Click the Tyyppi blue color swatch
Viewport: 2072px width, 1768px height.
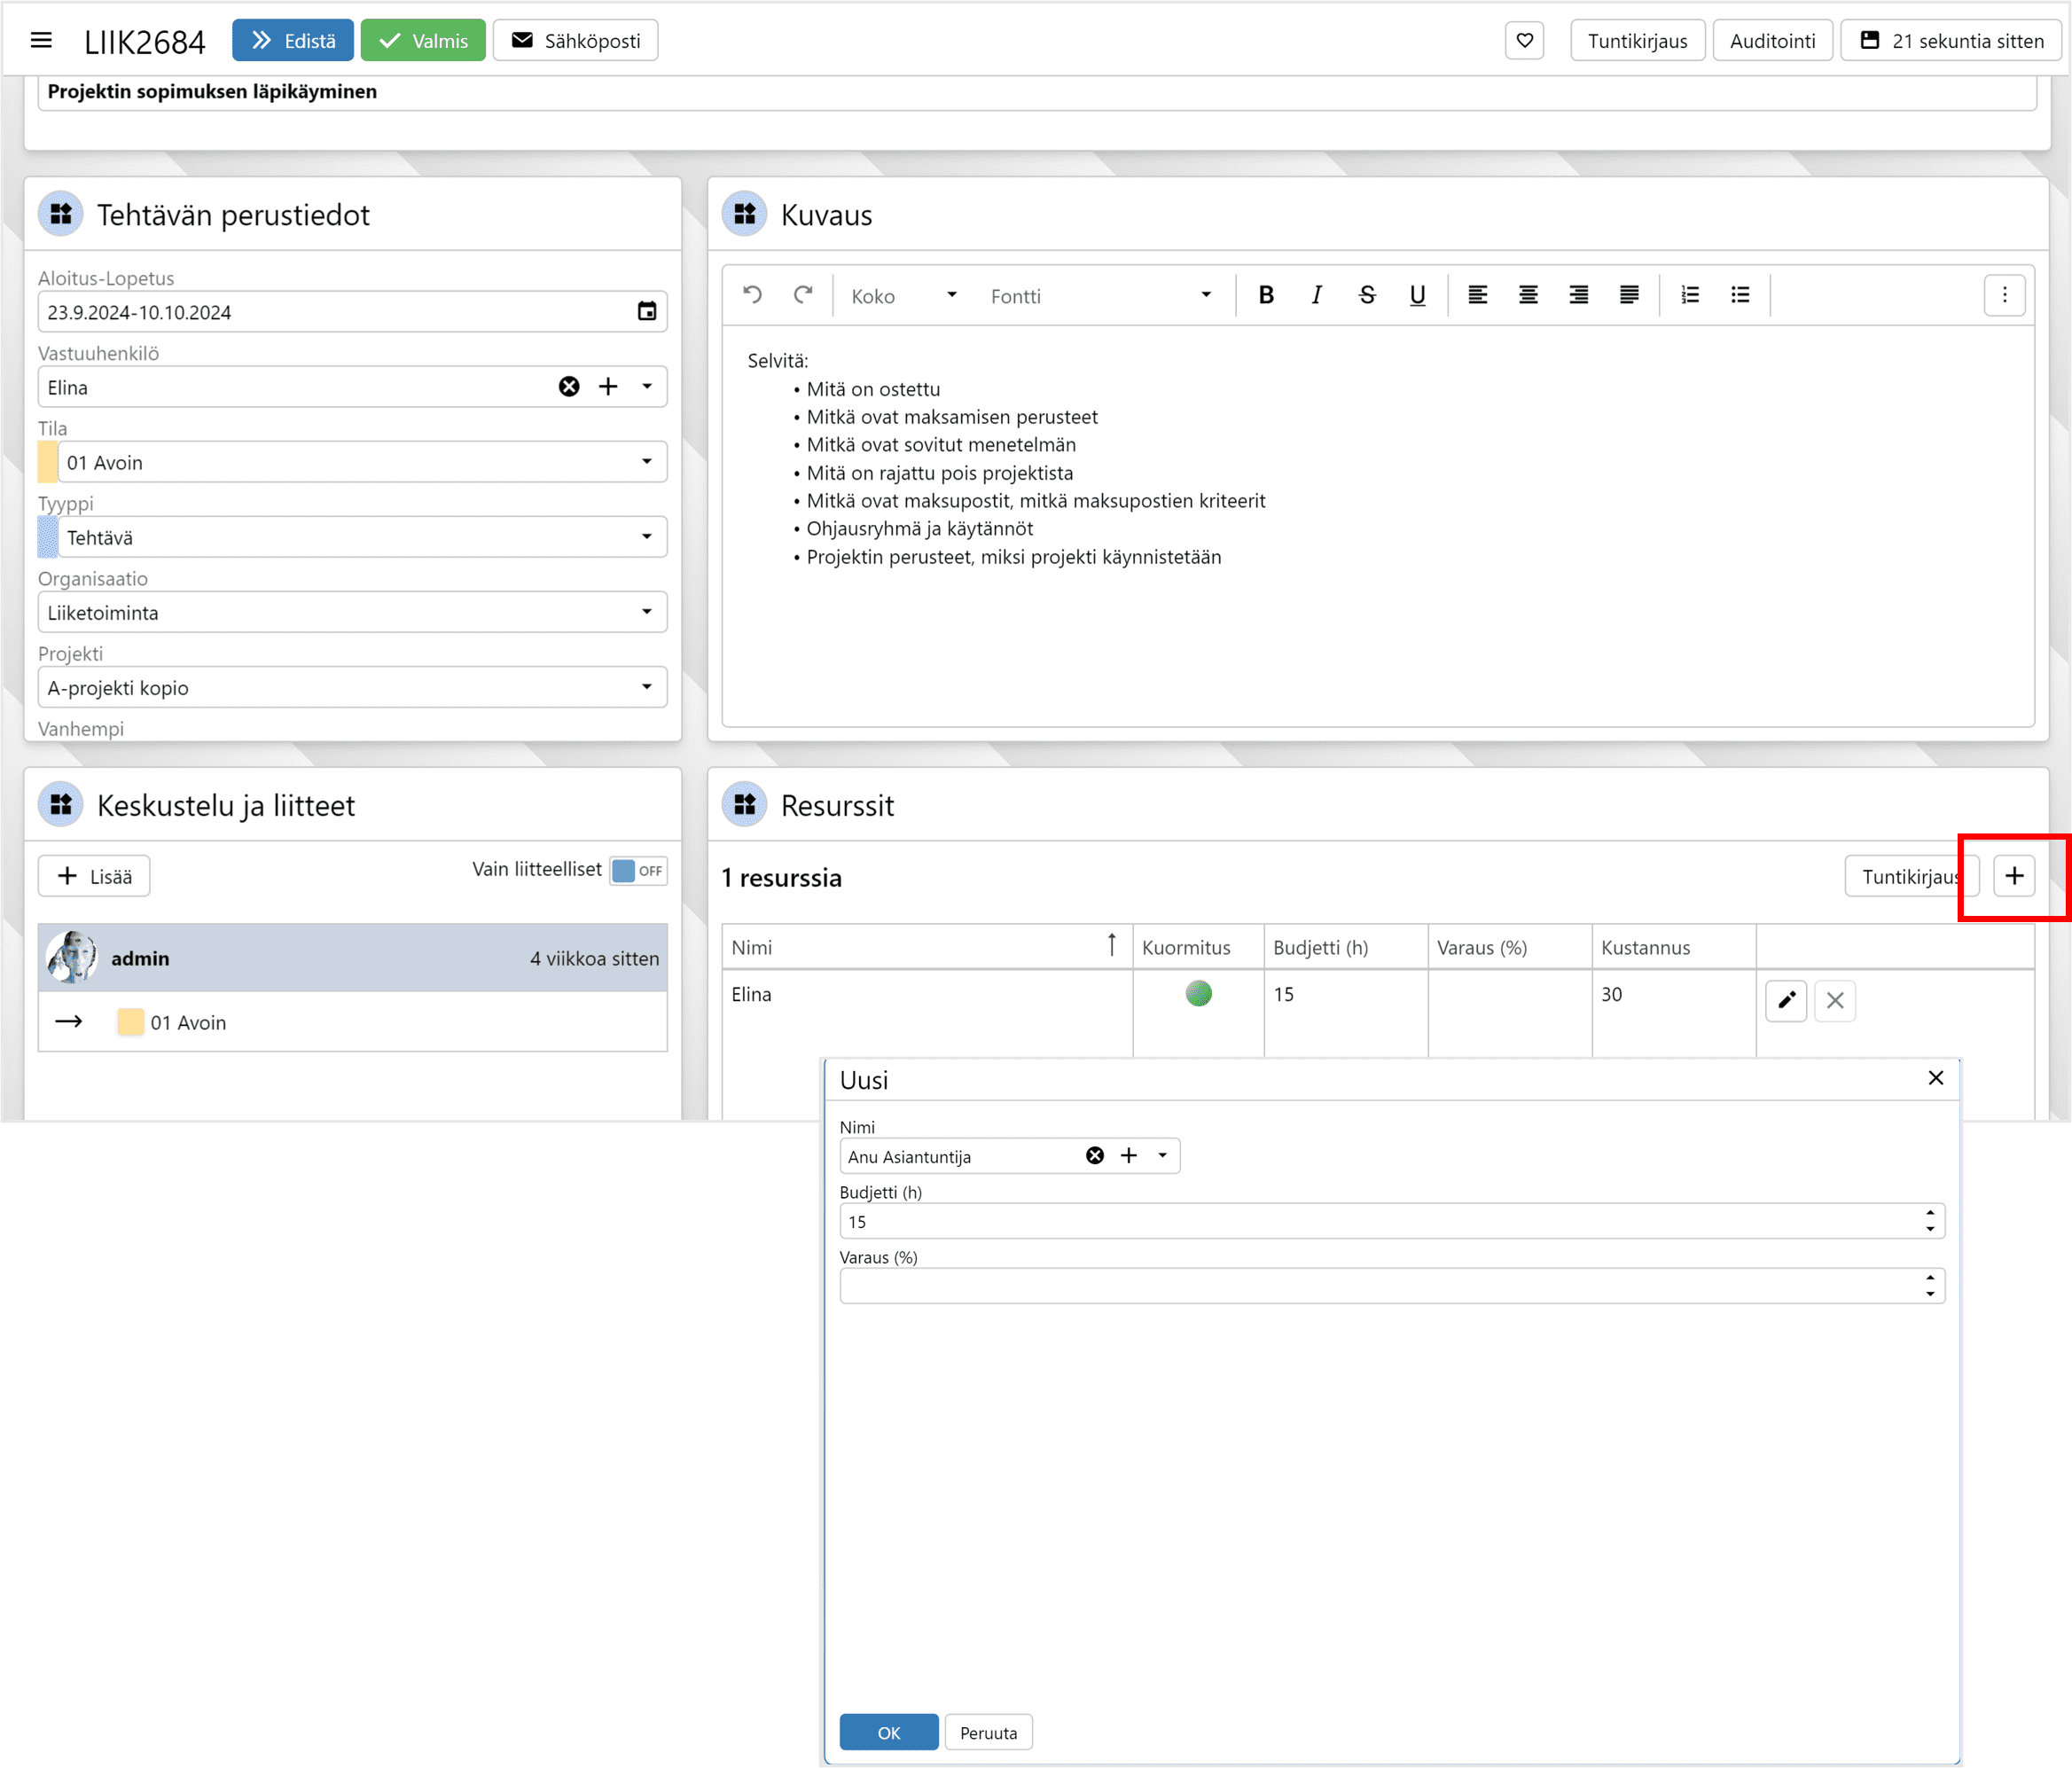(47, 537)
